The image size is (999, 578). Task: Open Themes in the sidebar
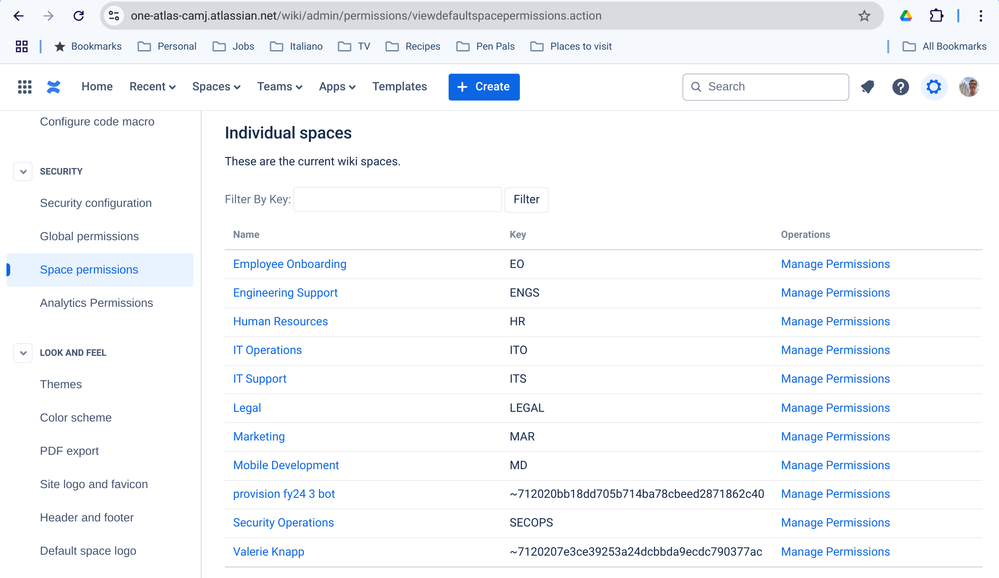61,384
